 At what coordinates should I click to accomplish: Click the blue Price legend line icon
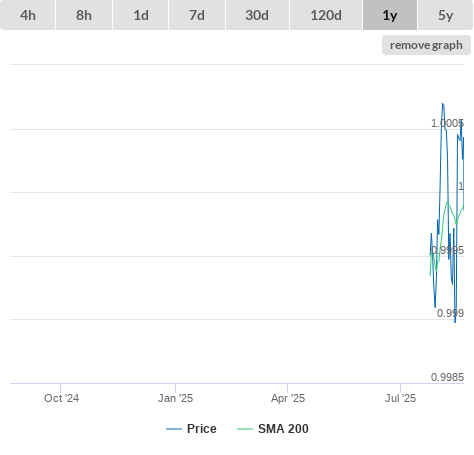(174, 429)
